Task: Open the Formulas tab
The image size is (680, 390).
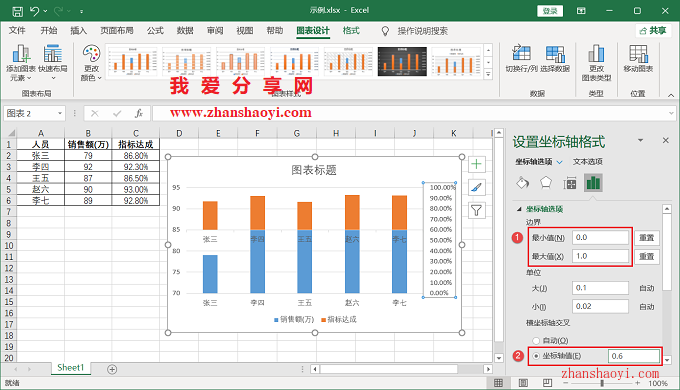Action: click(x=155, y=30)
